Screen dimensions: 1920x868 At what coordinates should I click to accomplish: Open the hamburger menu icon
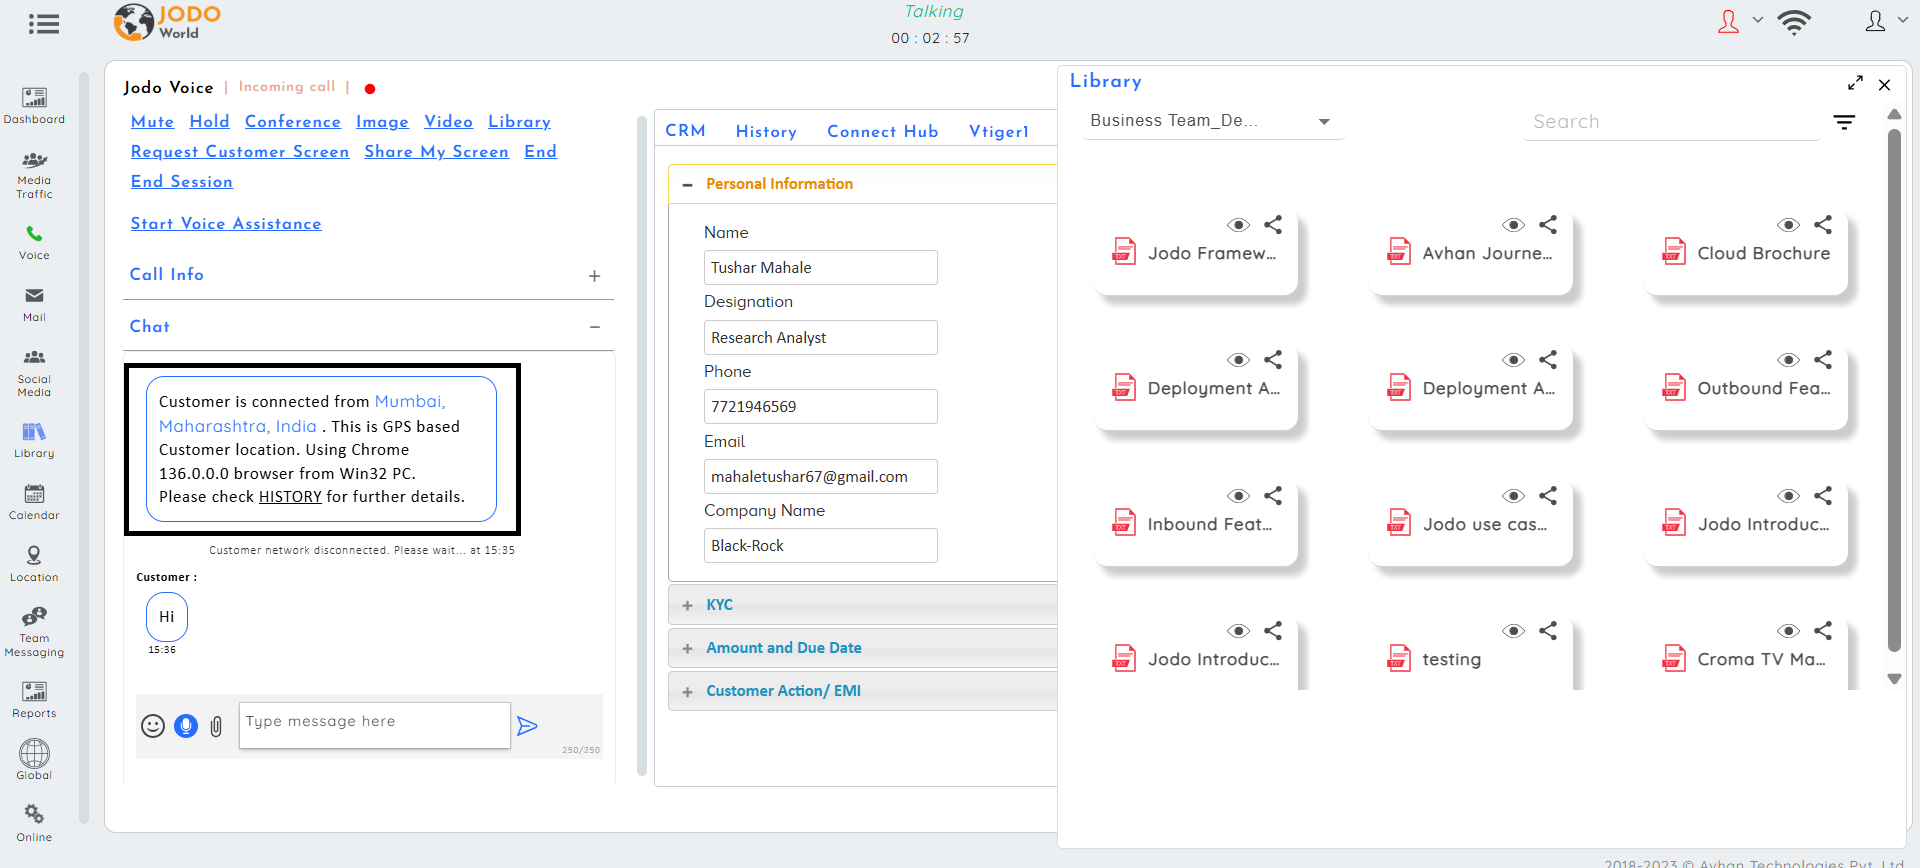(44, 24)
